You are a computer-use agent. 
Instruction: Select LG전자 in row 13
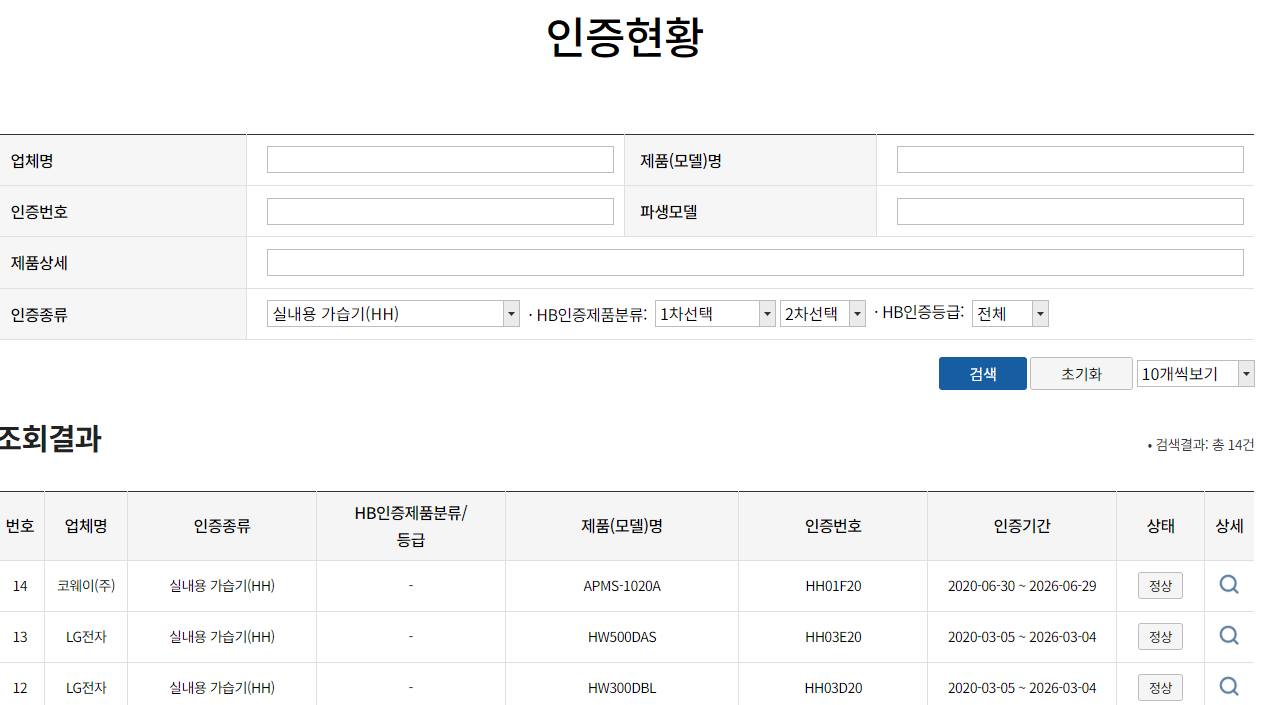[85, 636]
